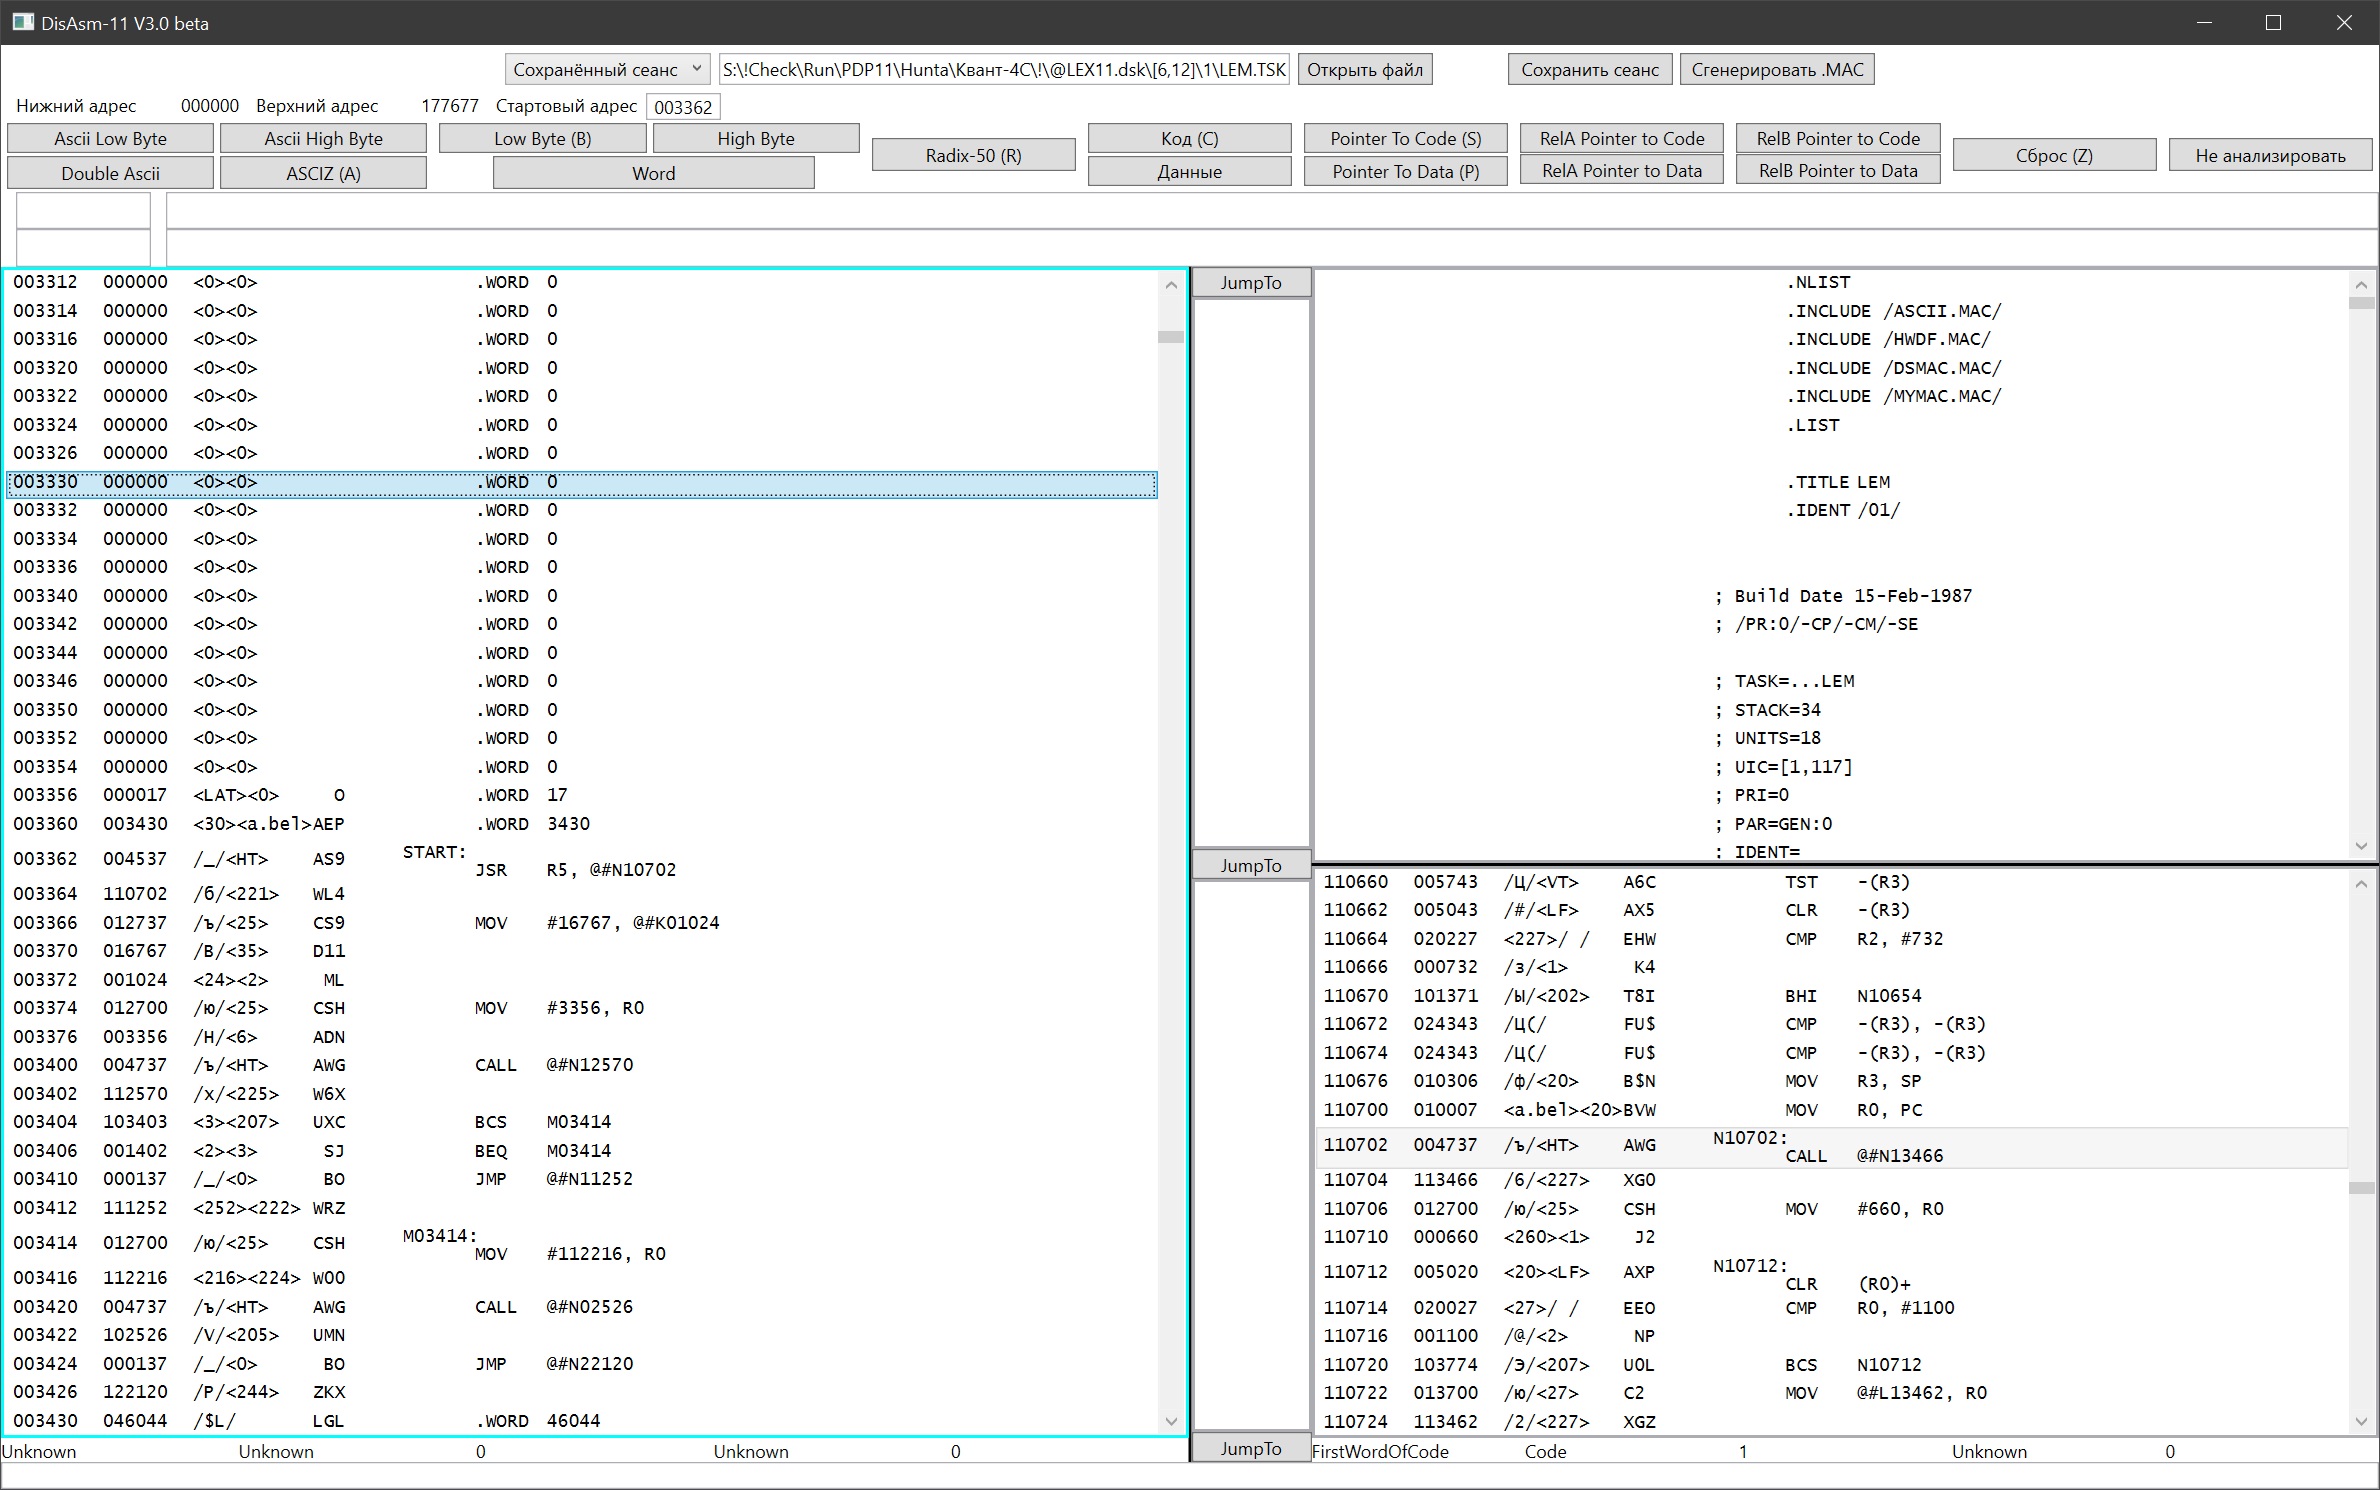Viewport: 2380px width, 1490px height.
Task: Mark selection as Код (C)
Action: click(1188, 138)
